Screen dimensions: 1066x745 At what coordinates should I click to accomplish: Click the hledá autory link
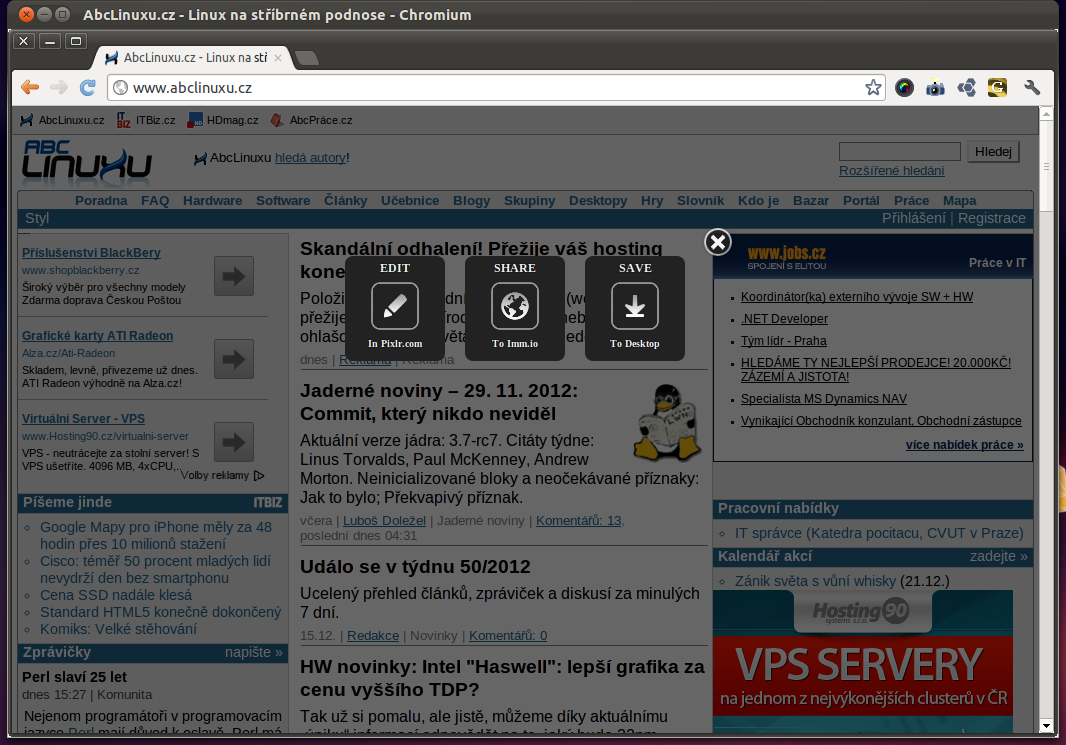[311, 158]
